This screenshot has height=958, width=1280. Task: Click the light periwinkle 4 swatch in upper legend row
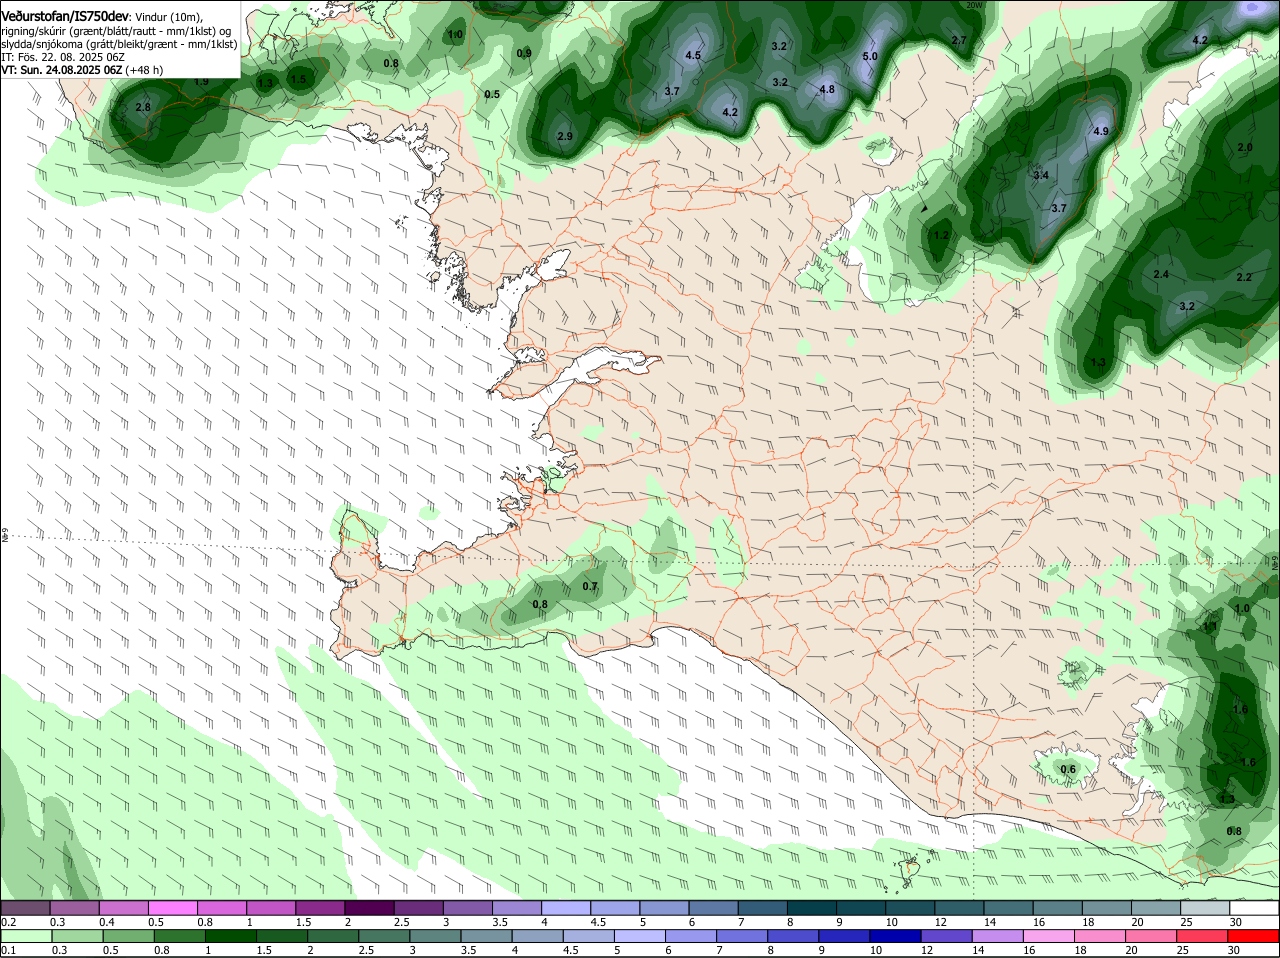(567, 908)
